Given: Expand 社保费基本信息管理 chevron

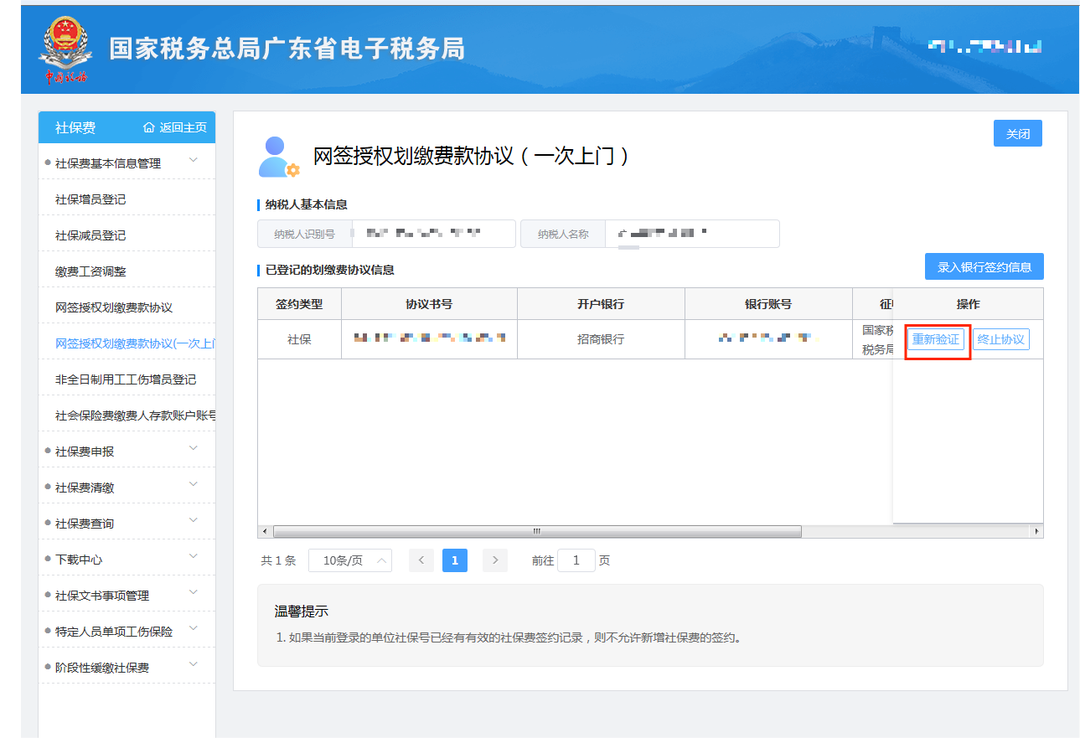Looking at the screenshot, I should [194, 160].
